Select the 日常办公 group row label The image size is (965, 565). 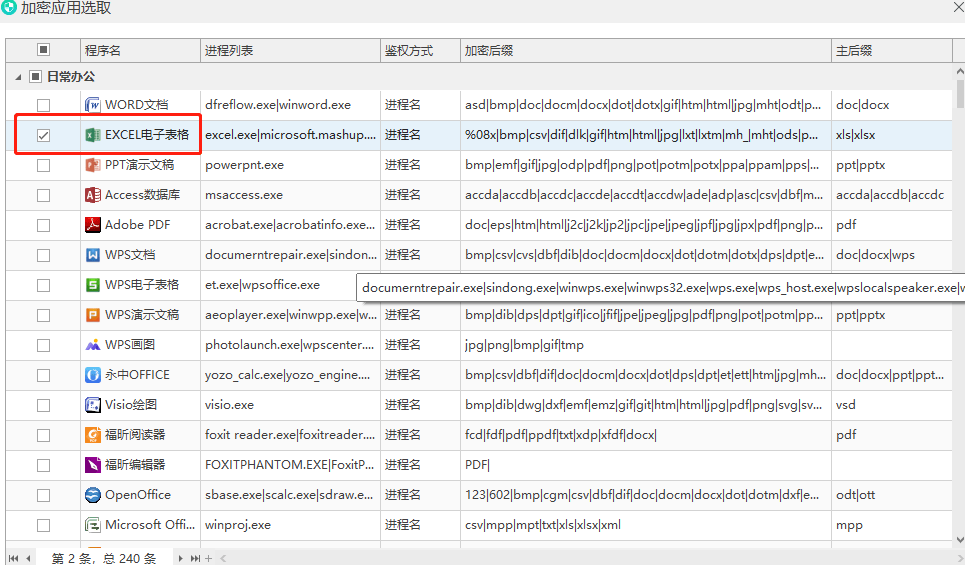coord(71,77)
